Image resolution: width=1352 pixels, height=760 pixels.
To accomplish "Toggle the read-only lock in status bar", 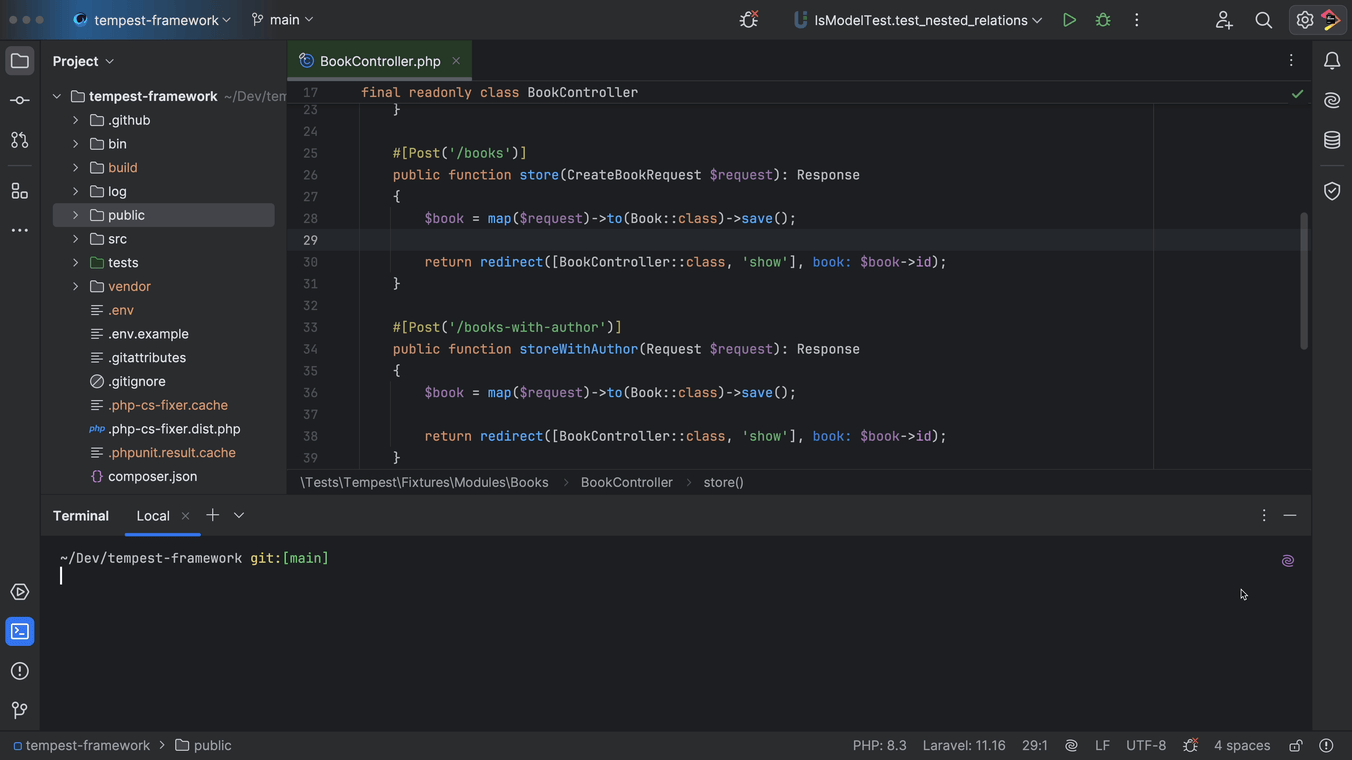I will [x=1295, y=746].
